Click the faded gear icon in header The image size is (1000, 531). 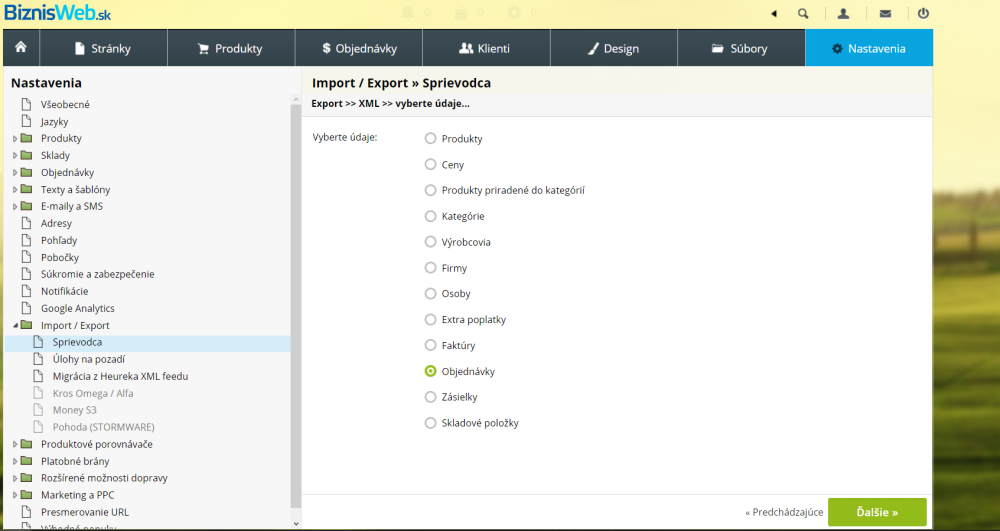click(x=514, y=13)
